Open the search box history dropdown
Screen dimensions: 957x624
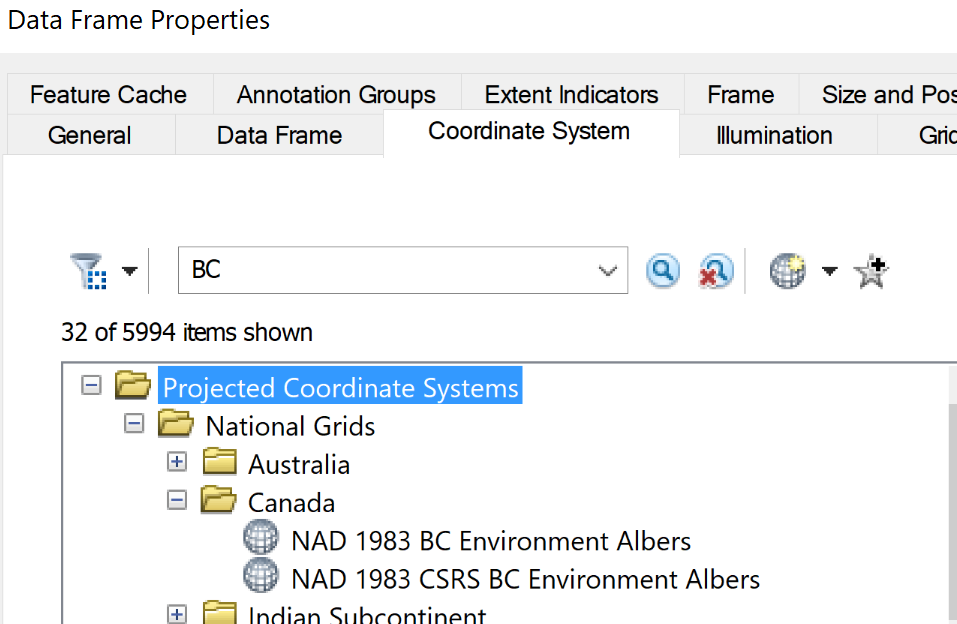(607, 271)
